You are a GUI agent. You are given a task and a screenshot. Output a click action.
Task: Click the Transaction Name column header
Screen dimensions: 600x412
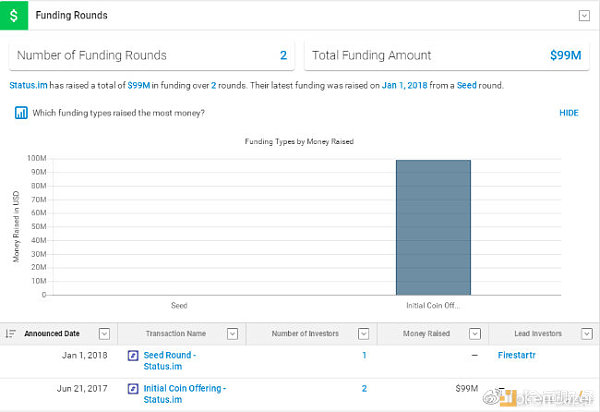[176, 334]
